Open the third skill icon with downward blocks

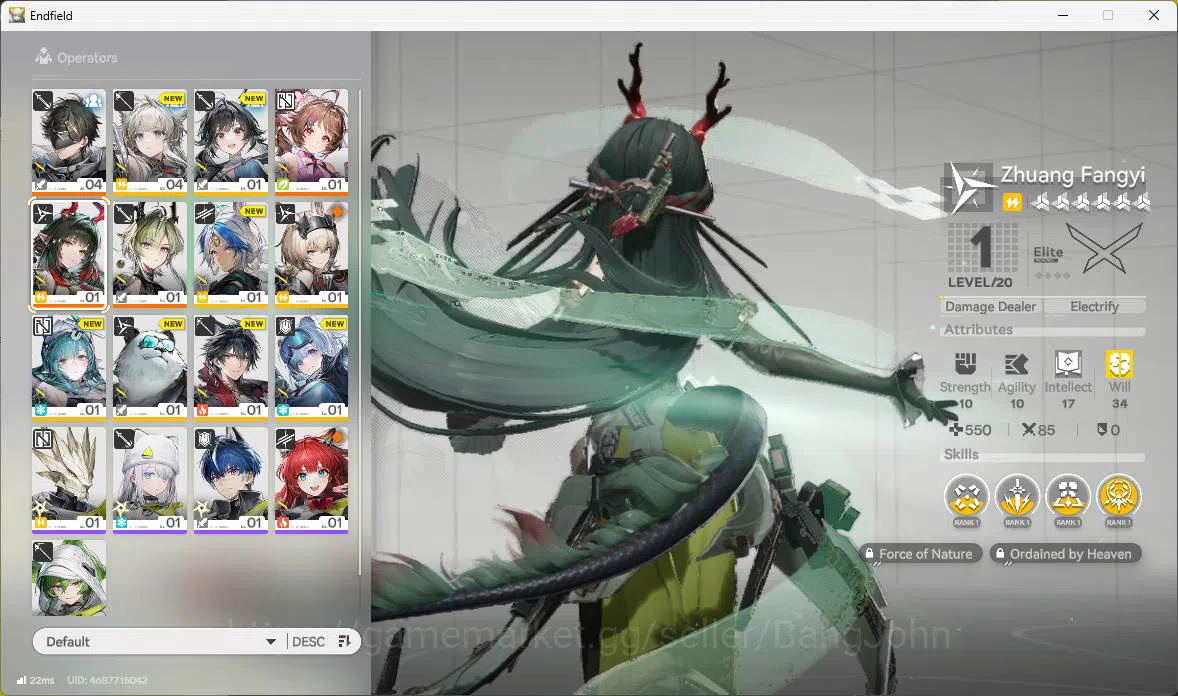pos(1068,496)
